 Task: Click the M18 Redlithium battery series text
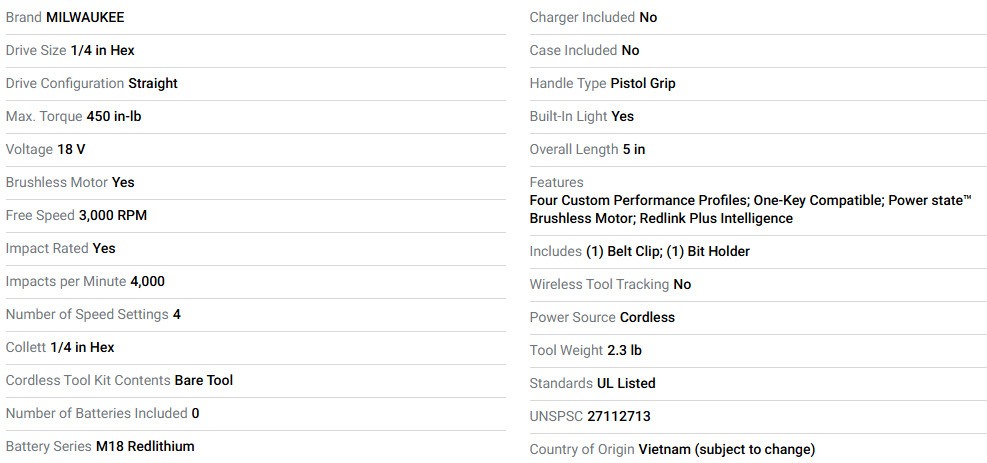click(145, 447)
